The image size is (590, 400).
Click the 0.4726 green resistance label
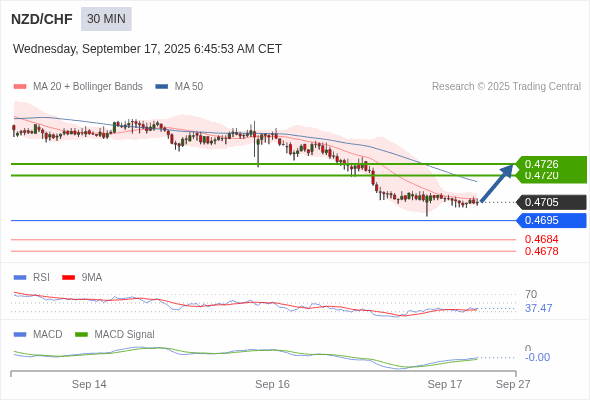click(x=550, y=164)
